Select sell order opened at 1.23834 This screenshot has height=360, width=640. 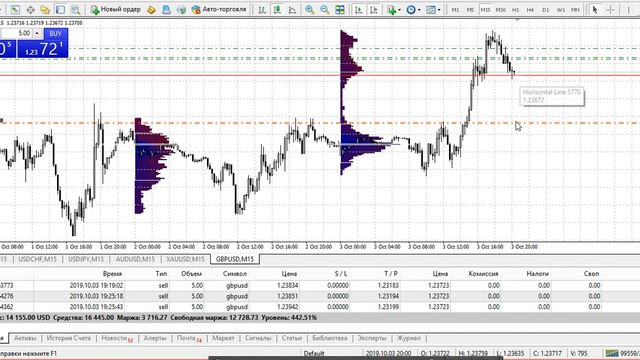pos(300,285)
